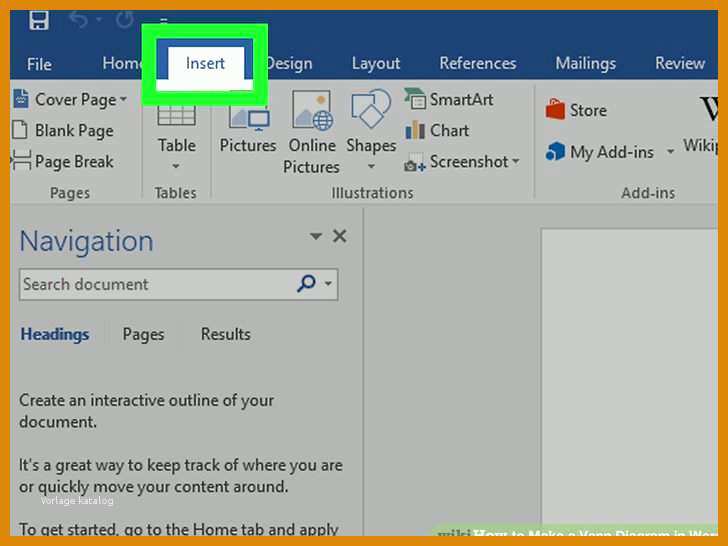
Task: Open the File tab
Action: point(39,64)
